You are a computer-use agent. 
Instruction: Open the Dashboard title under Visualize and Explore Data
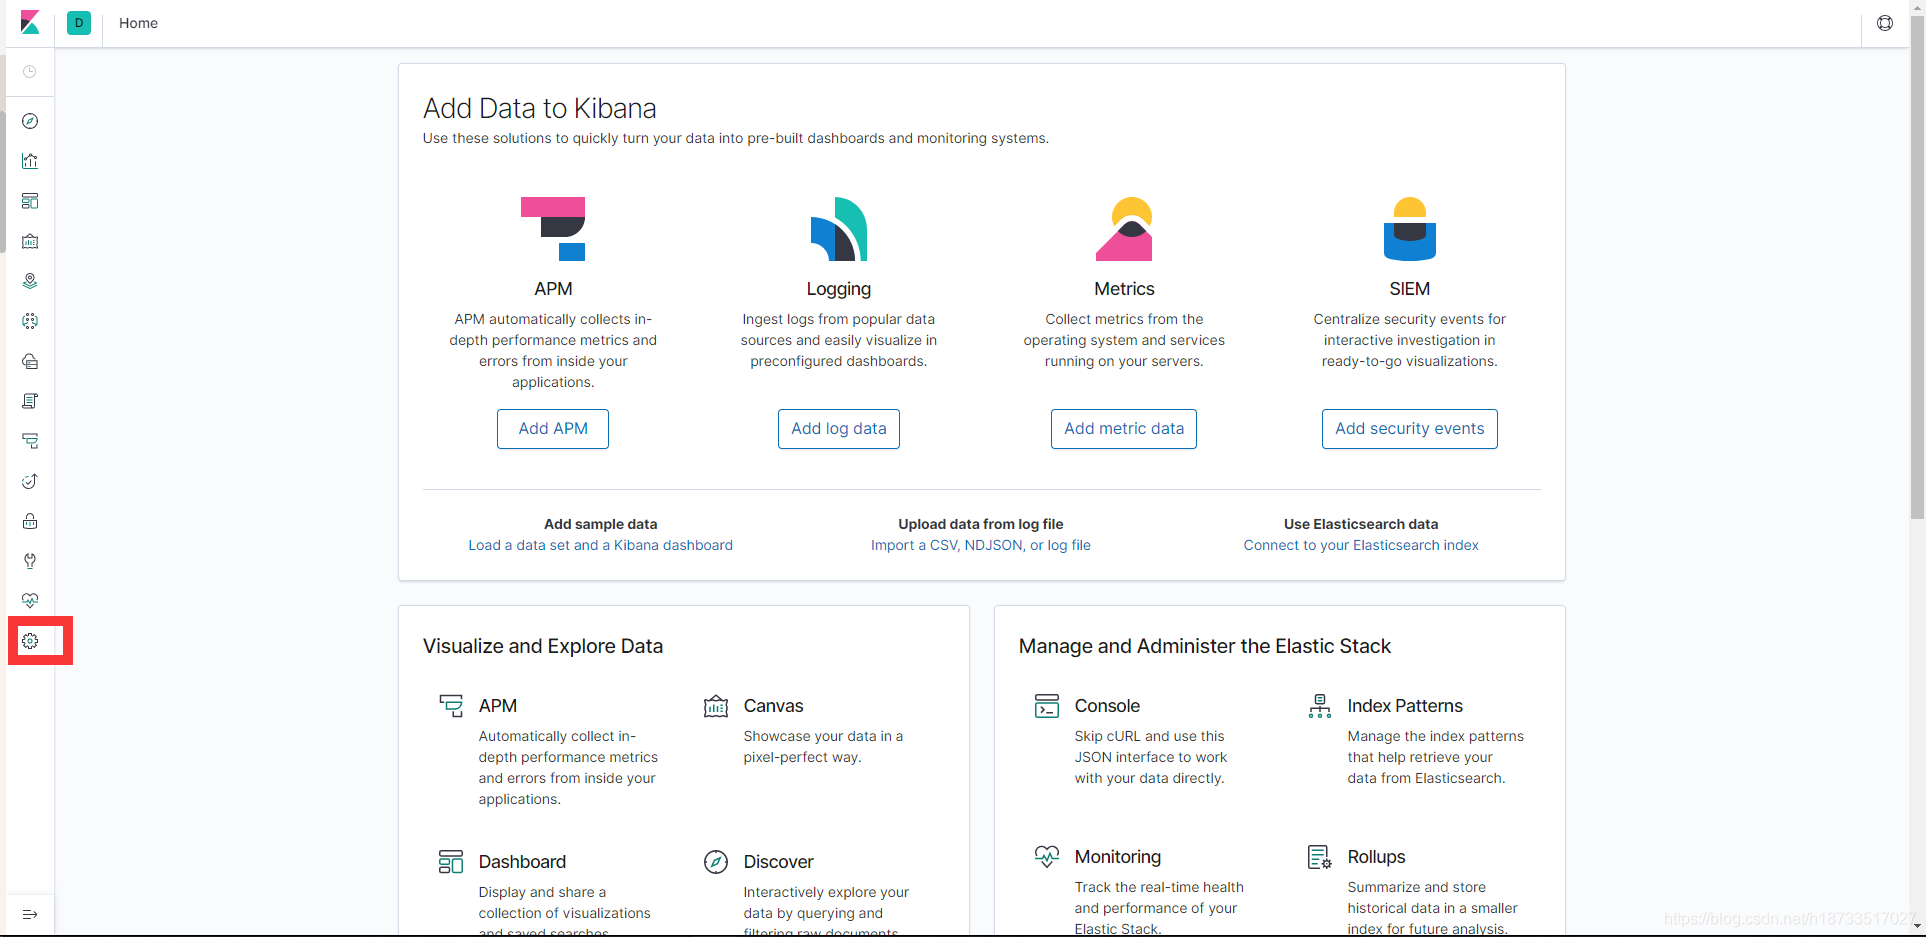click(x=522, y=862)
